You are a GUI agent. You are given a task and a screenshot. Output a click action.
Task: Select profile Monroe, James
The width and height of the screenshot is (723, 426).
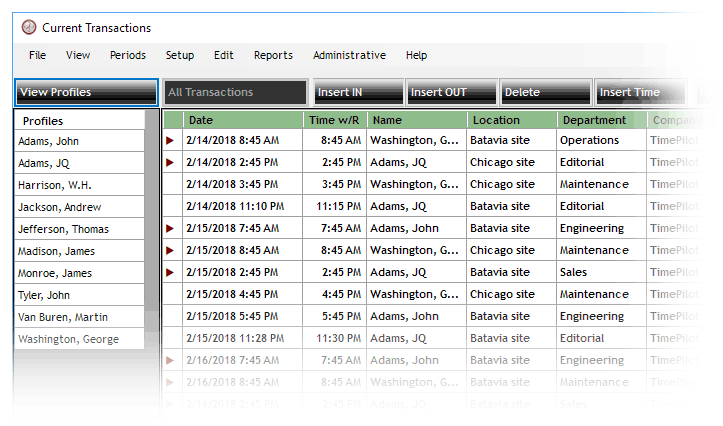79,273
